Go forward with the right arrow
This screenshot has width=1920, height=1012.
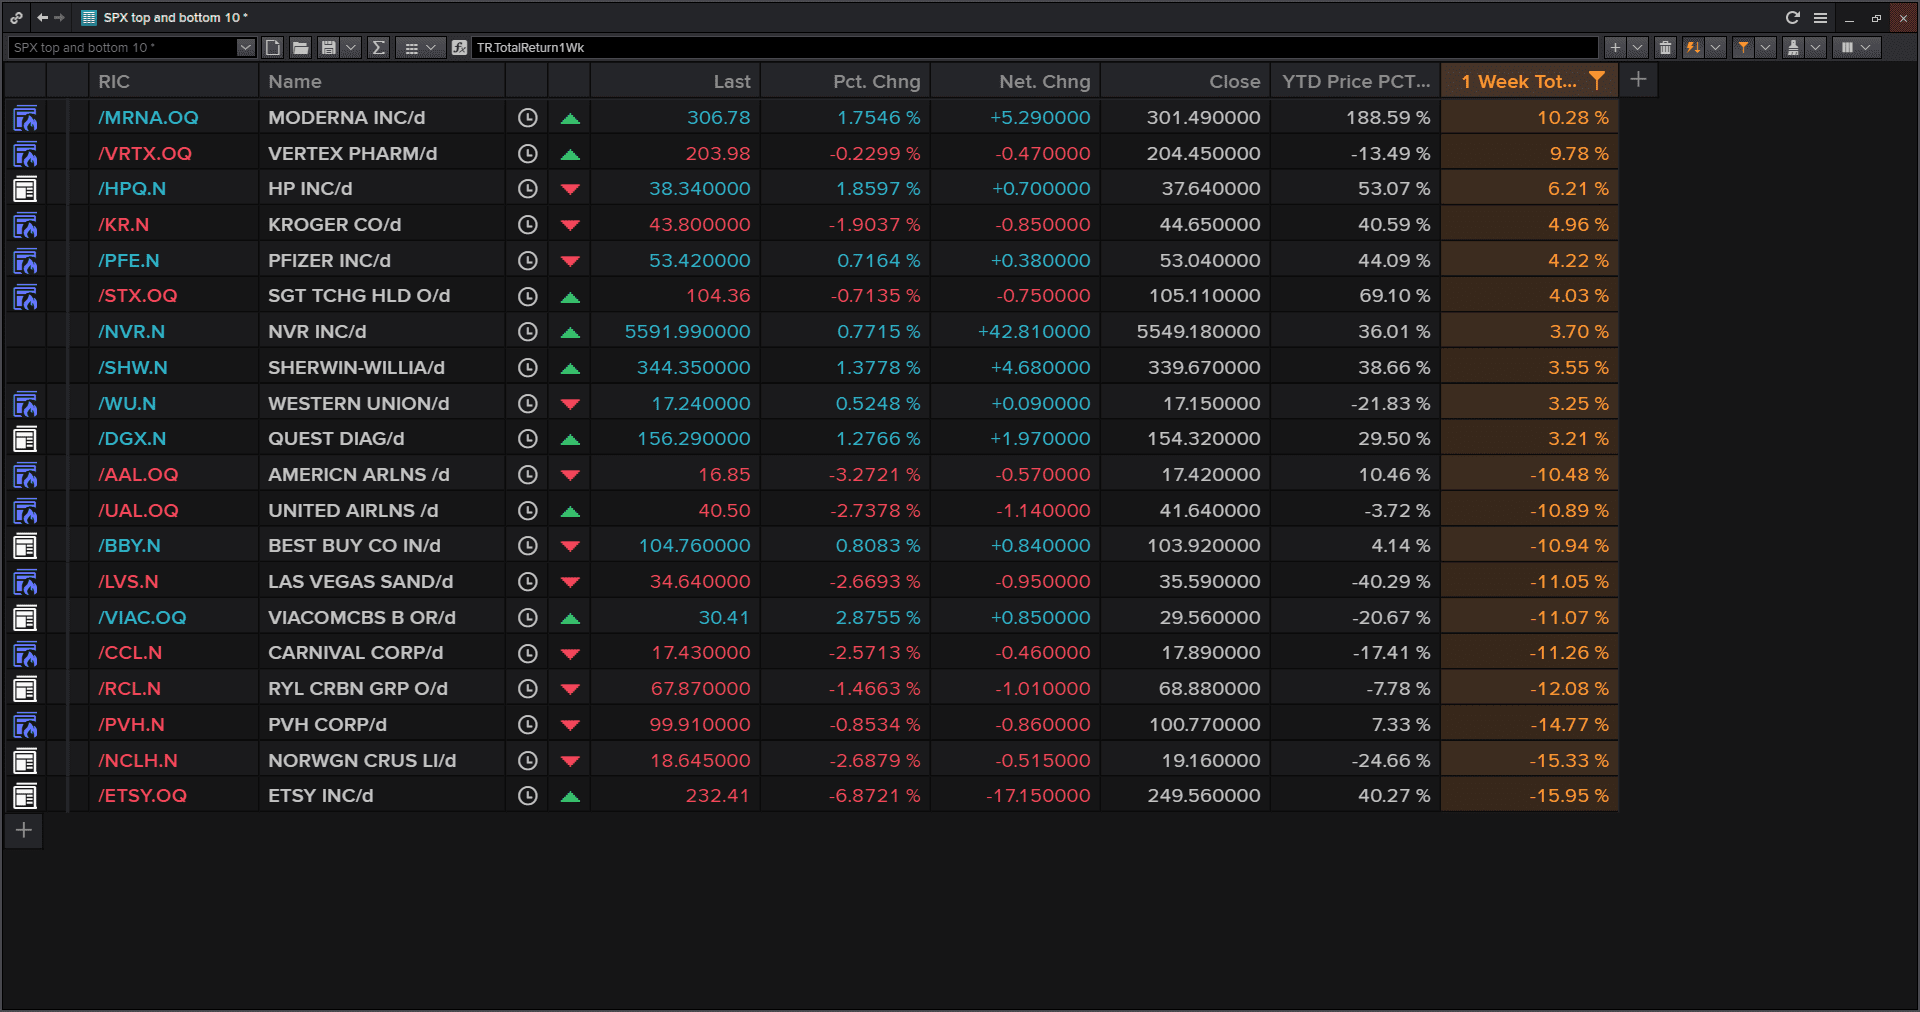pos(59,17)
